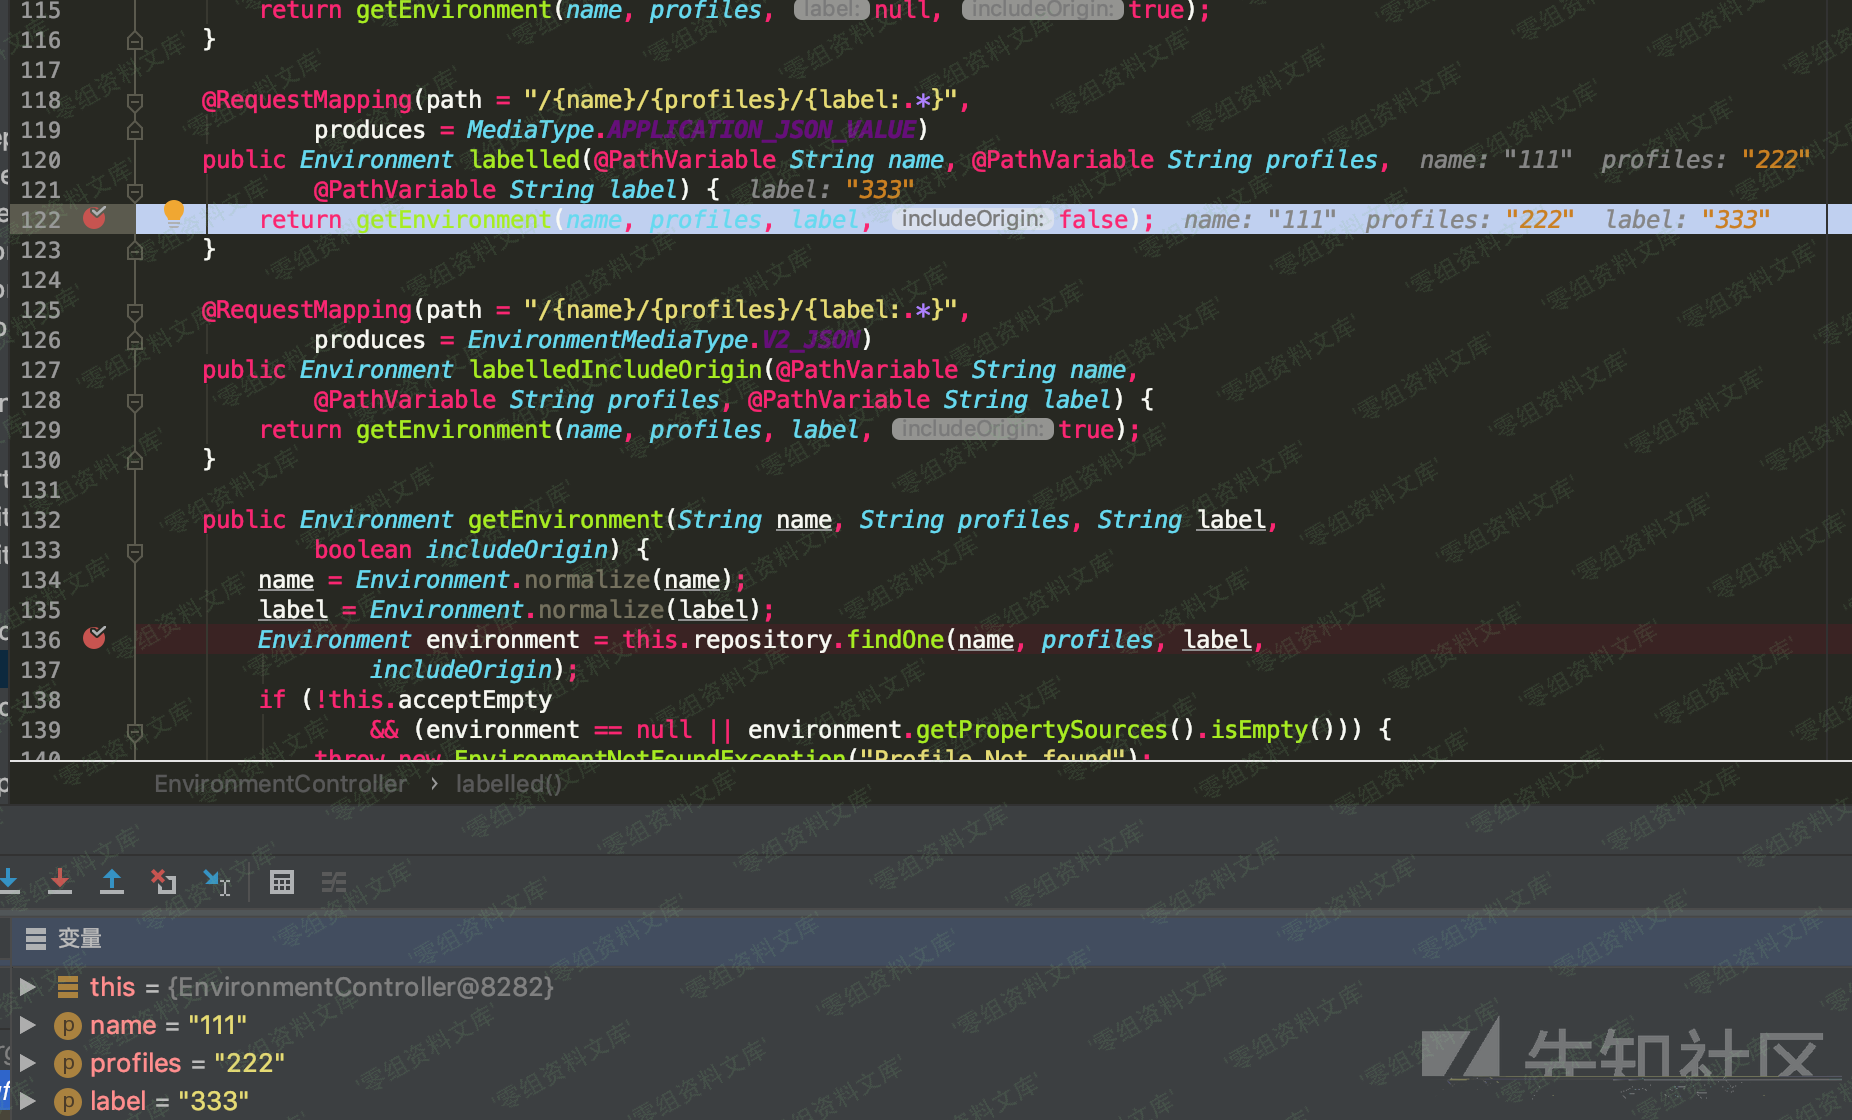Toggle the breakpoint on line 122
Screen dimensions: 1852x1120
pos(95,218)
